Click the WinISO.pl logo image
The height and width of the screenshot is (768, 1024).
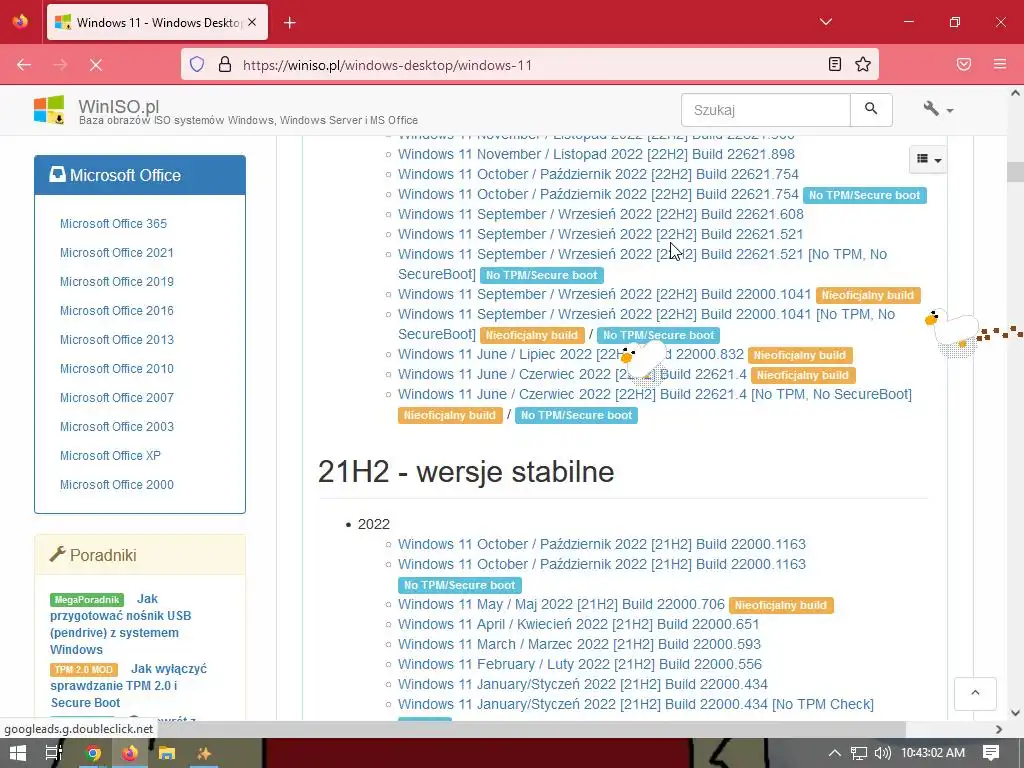[49, 110]
